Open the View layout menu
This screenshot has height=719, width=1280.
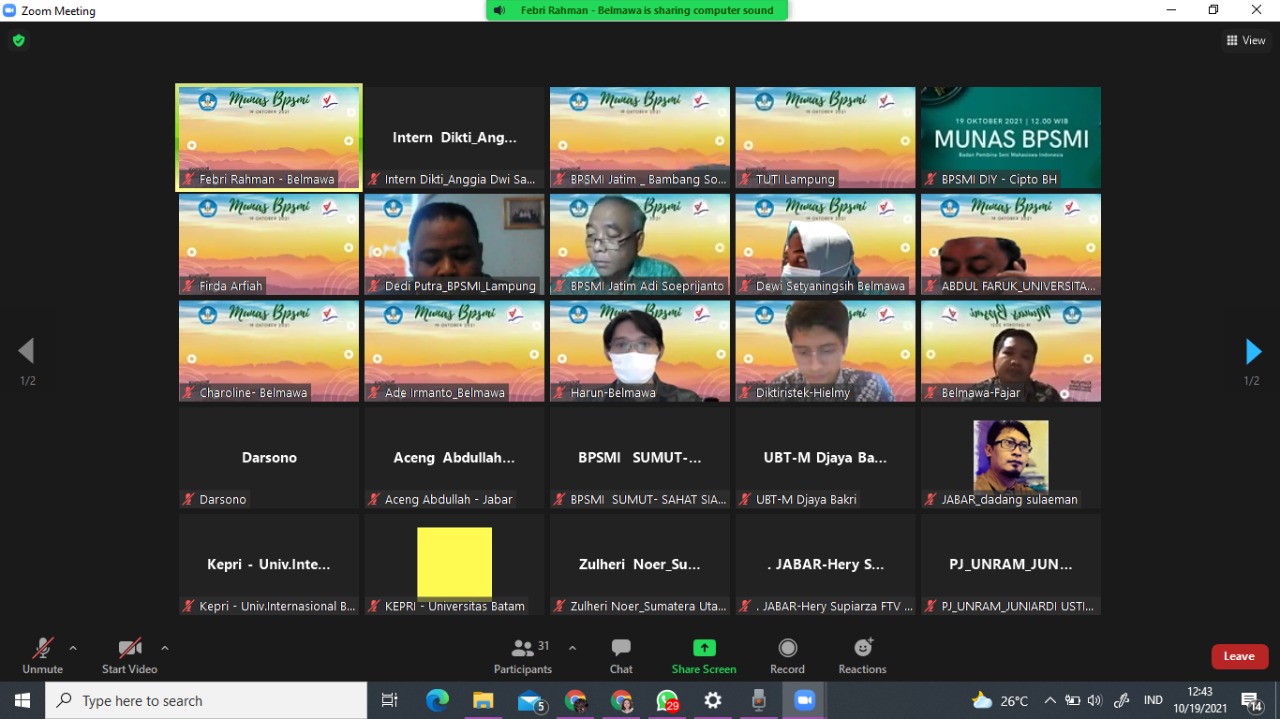(1246, 41)
